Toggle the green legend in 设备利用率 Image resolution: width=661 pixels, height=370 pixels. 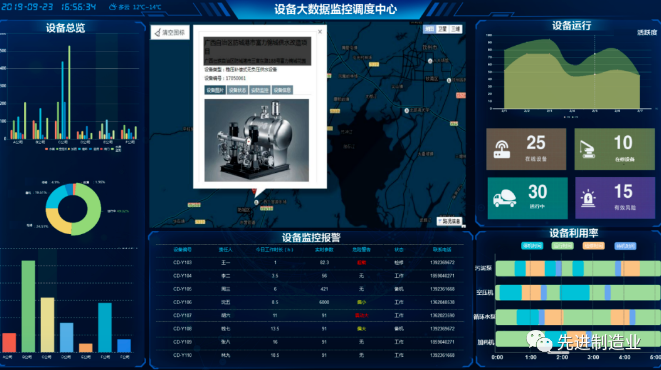pyautogui.click(x=562, y=246)
